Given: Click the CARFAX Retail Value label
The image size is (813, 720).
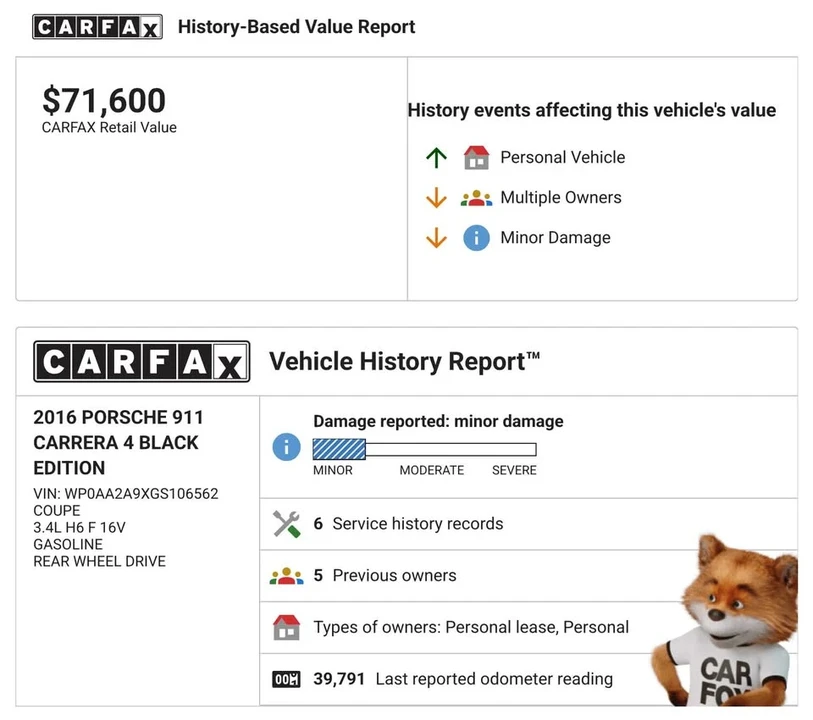Looking at the screenshot, I should pos(109,128).
